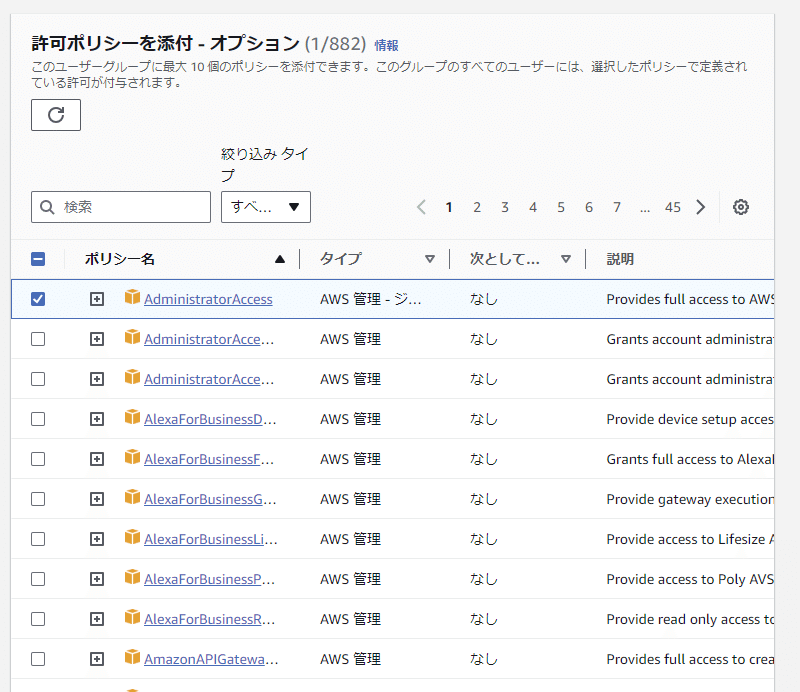Open the table preferences gear icon
The image size is (800, 692).
coord(740,207)
